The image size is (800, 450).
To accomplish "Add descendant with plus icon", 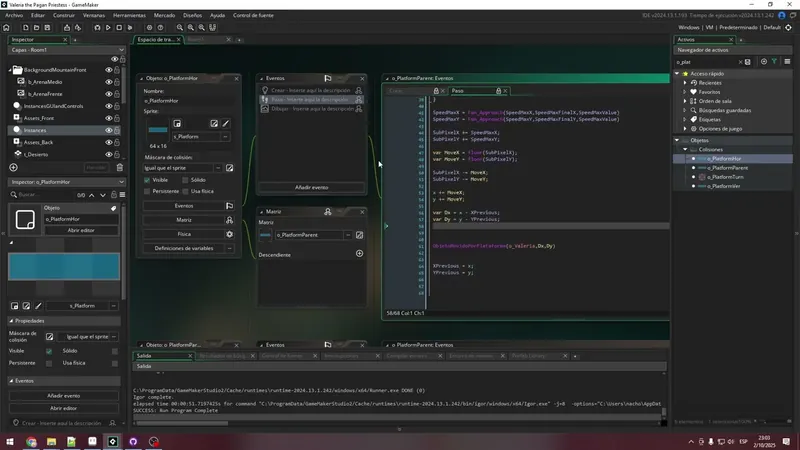I will tap(360, 254).
